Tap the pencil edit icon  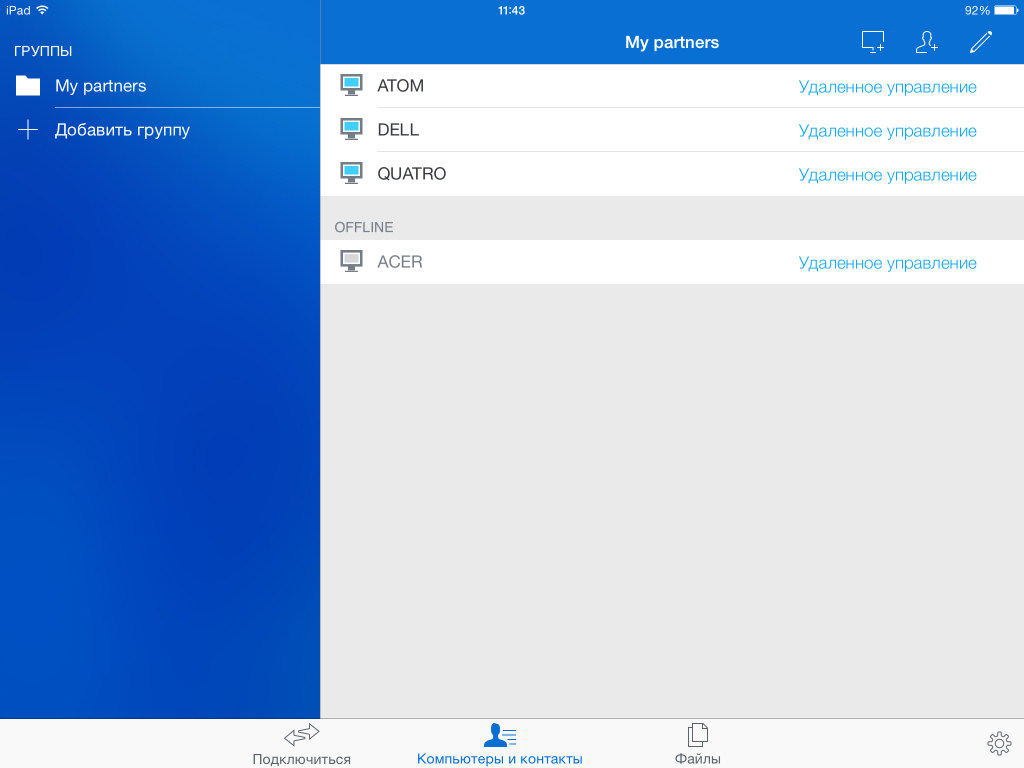981,42
